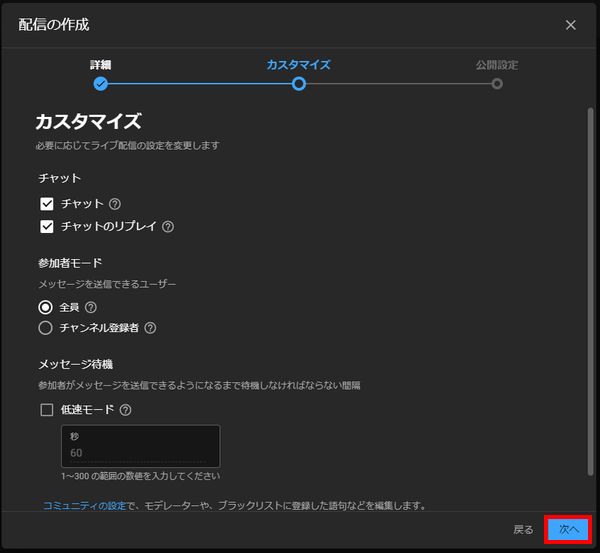Image resolution: width=600 pixels, height=553 pixels.
Task: Open help icon beside 低速モード
Action: [126, 410]
